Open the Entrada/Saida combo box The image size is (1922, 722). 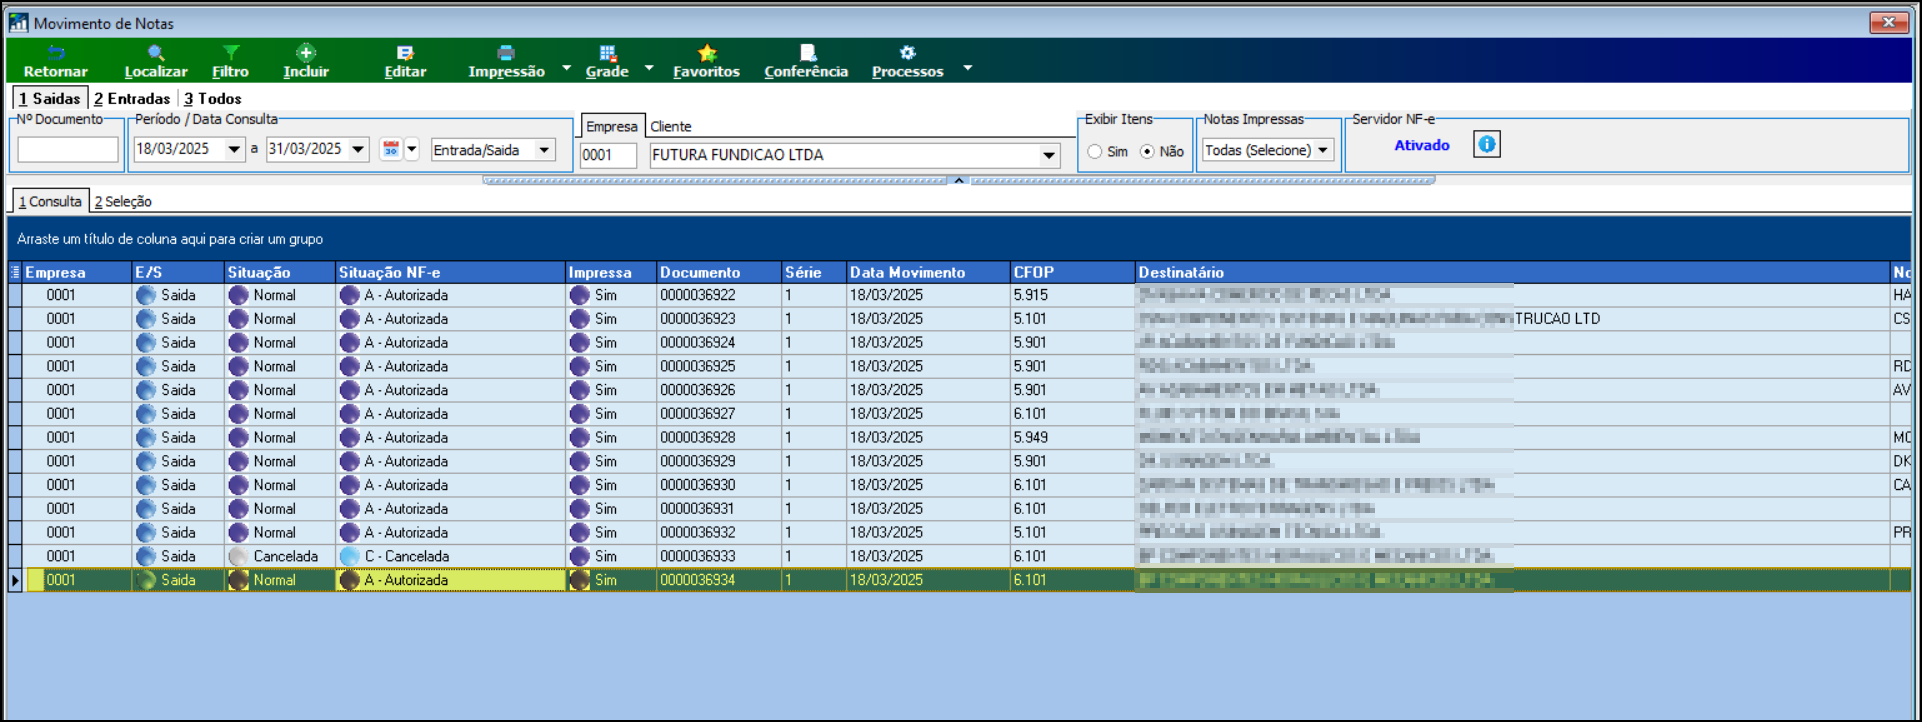point(544,150)
